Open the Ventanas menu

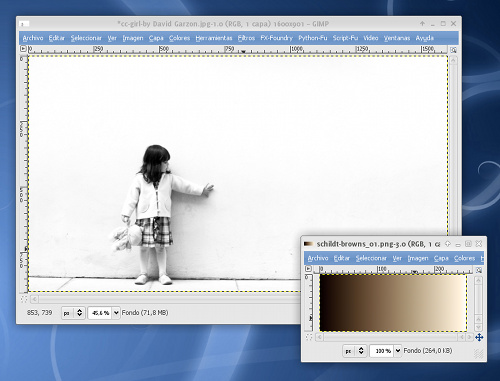(397, 38)
